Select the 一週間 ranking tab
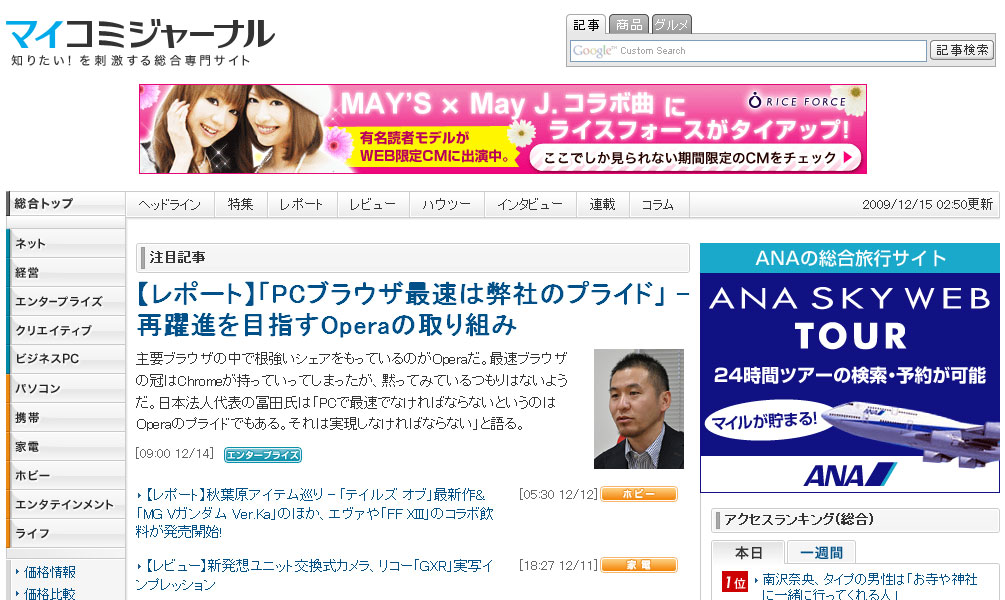Image resolution: width=1005 pixels, height=600 pixels. click(x=821, y=552)
